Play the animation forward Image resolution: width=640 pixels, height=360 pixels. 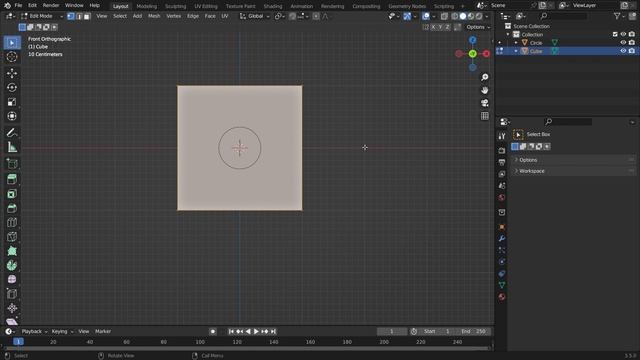click(x=256, y=331)
